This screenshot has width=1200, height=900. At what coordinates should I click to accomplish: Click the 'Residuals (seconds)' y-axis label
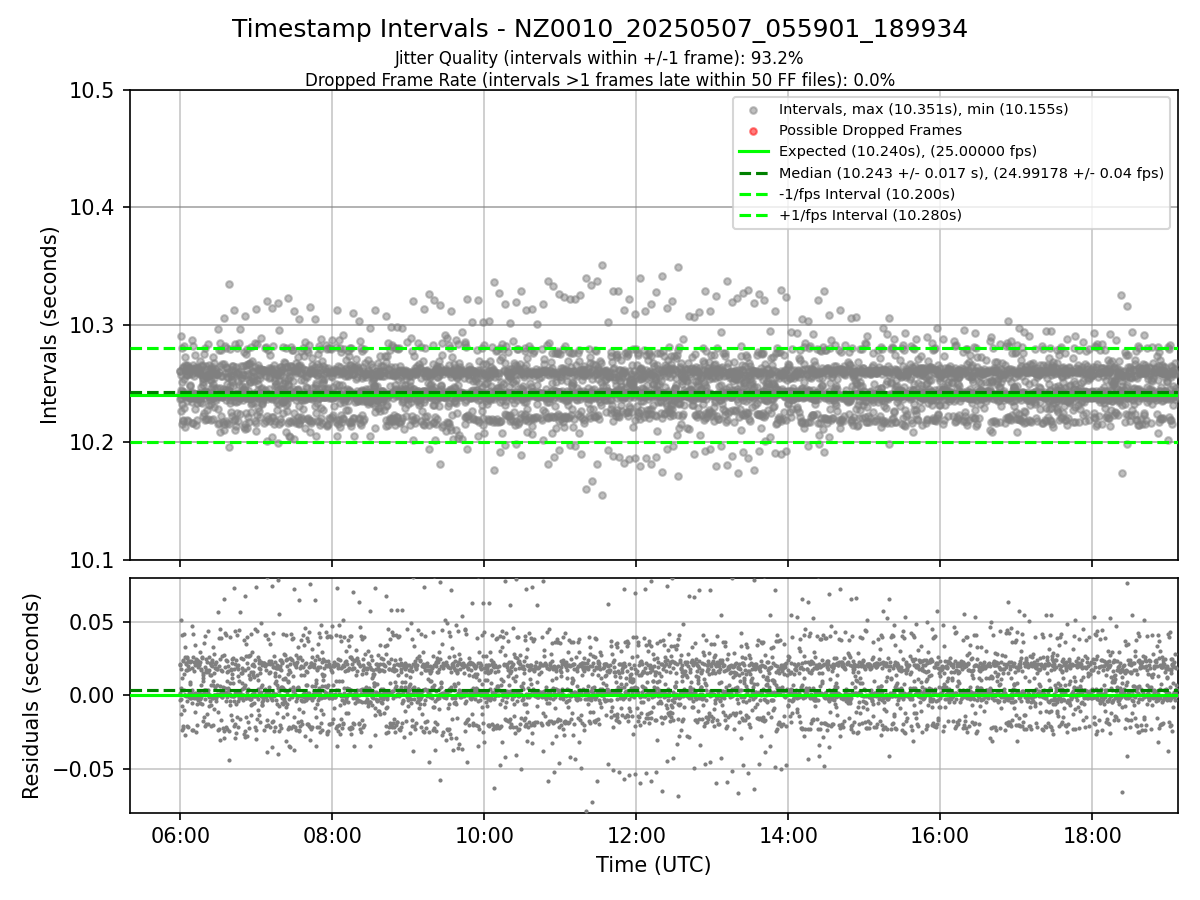point(31,696)
